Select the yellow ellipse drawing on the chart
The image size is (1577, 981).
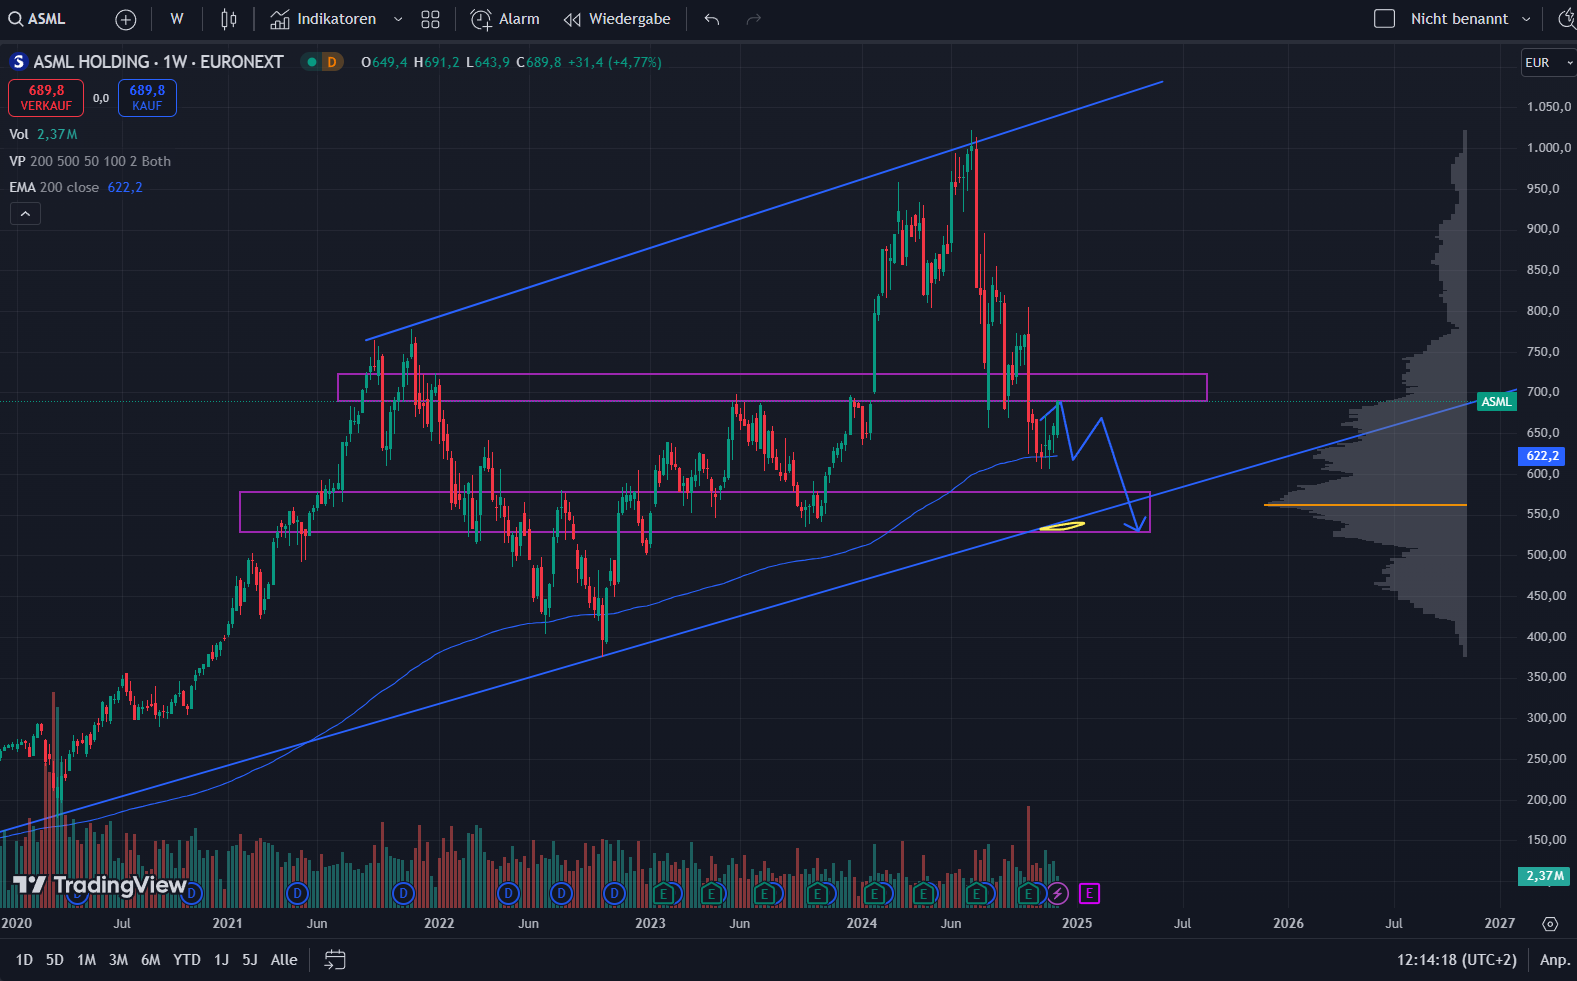[x=1061, y=526]
